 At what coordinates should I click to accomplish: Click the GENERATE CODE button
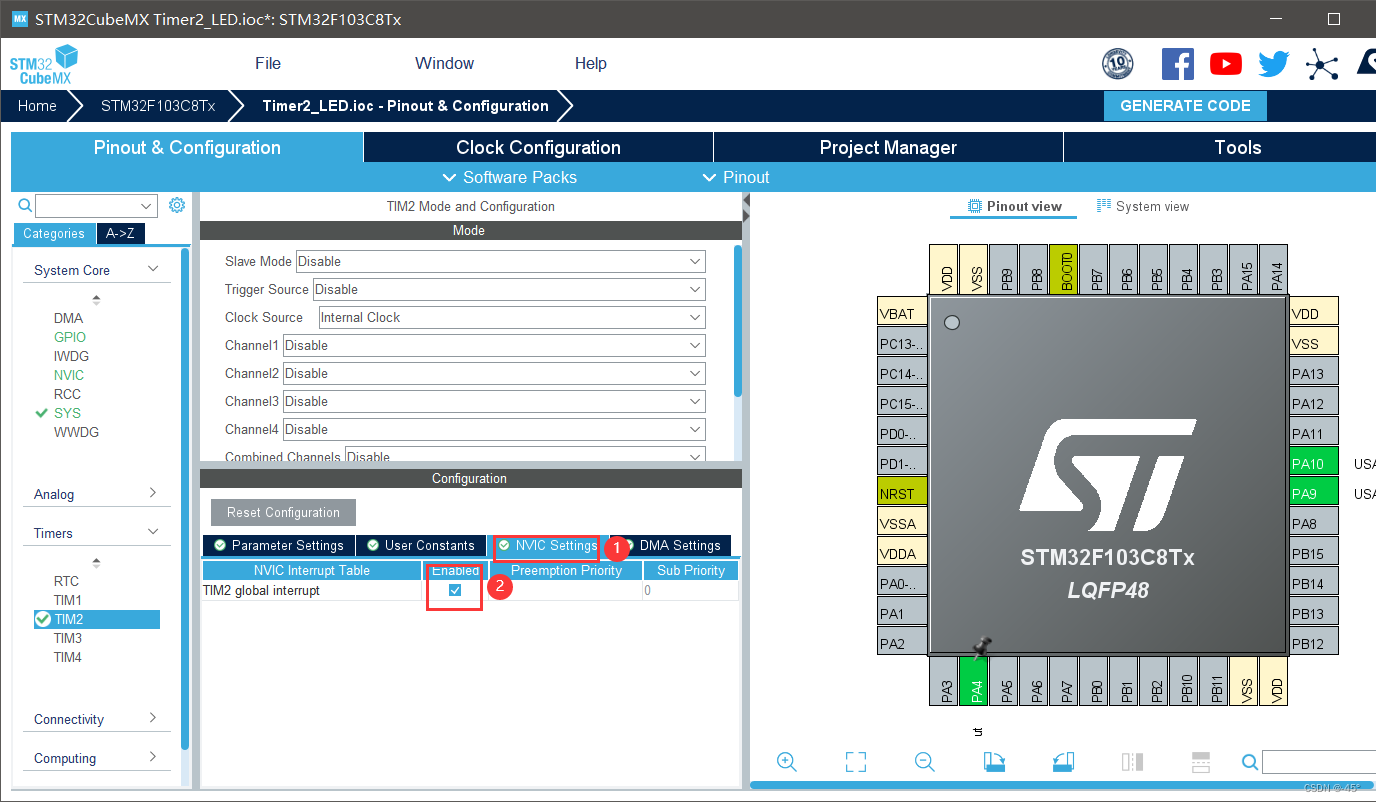pos(1185,105)
